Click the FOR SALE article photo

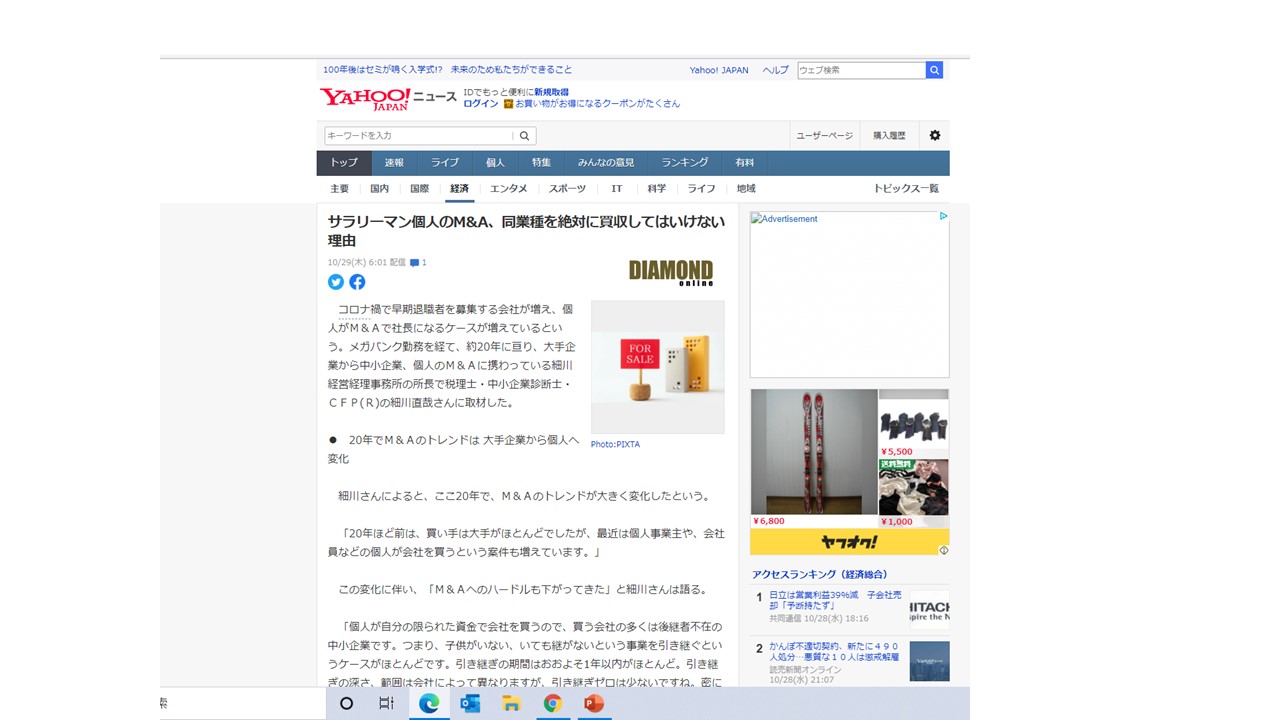click(x=657, y=367)
